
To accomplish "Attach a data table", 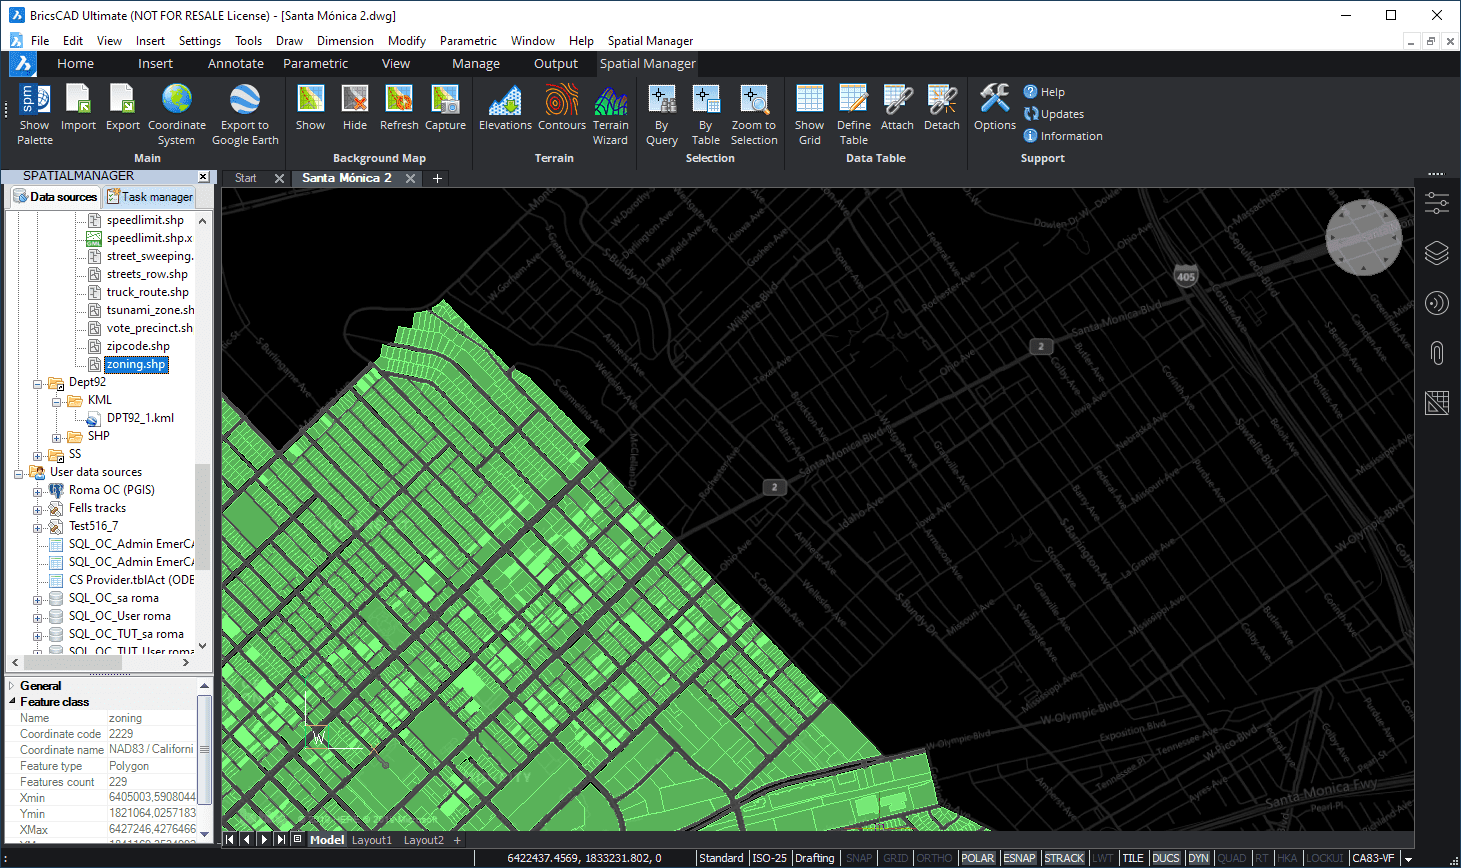I will (x=897, y=108).
